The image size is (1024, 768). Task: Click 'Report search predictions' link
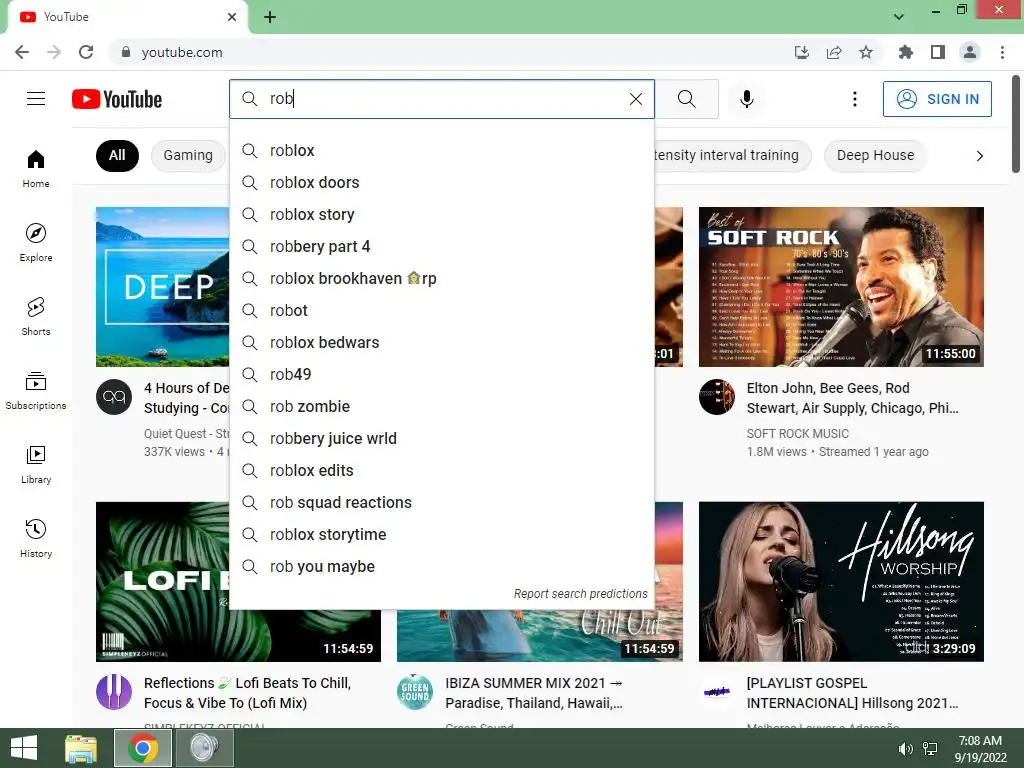tap(580, 594)
